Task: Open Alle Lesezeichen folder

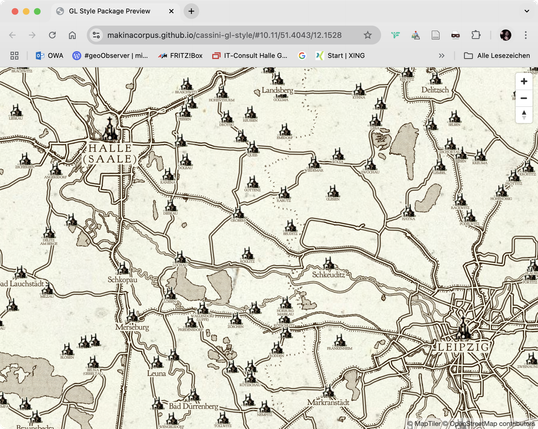Action: pyautogui.click(x=497, y=56)
